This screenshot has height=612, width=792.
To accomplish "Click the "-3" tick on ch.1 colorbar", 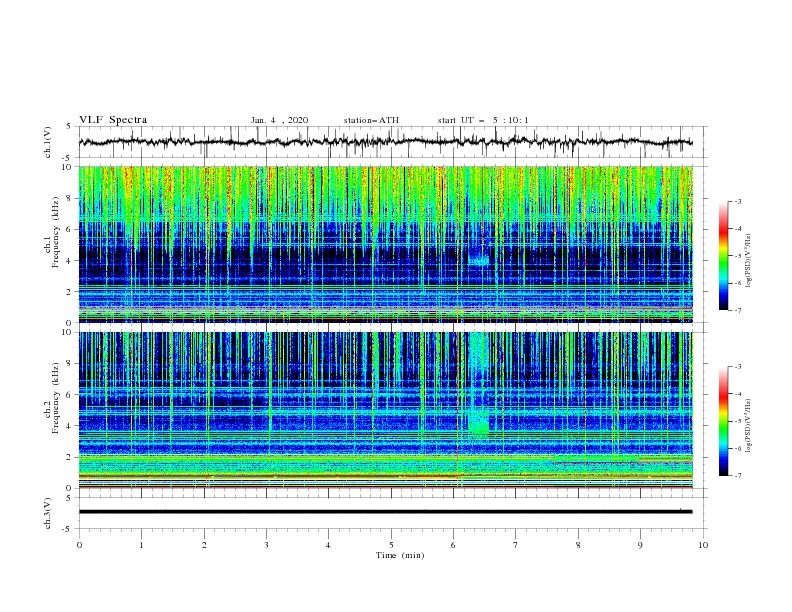I will pyautogui.click(x=738, y=201).
